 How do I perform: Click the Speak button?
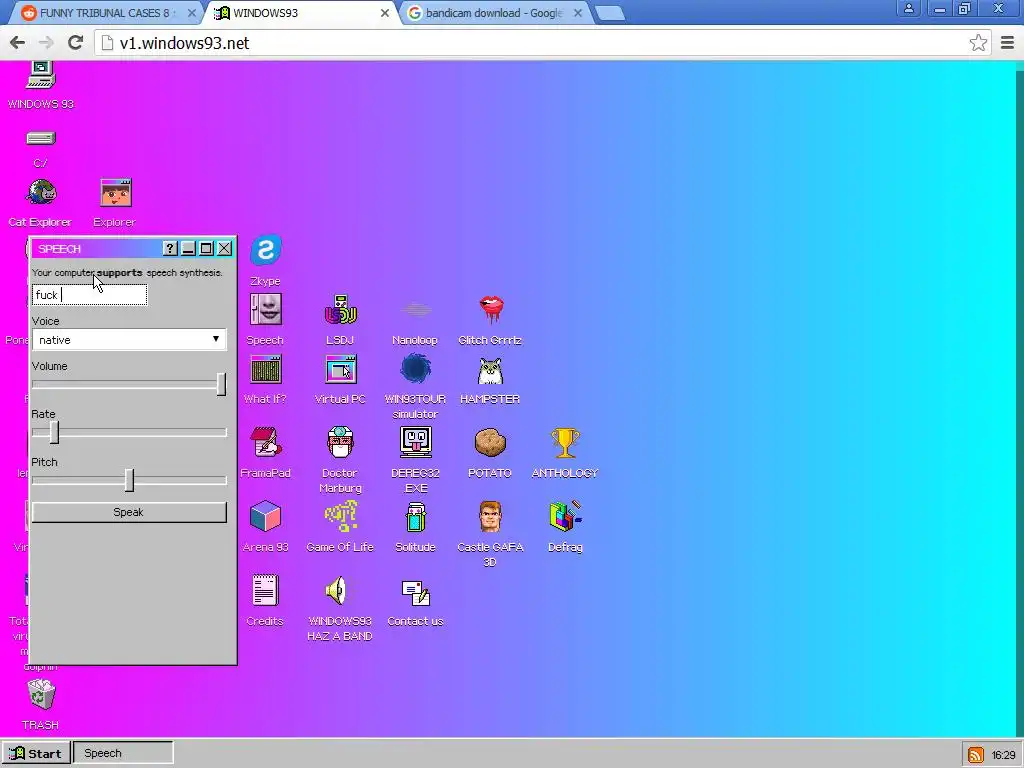[129, 512]
